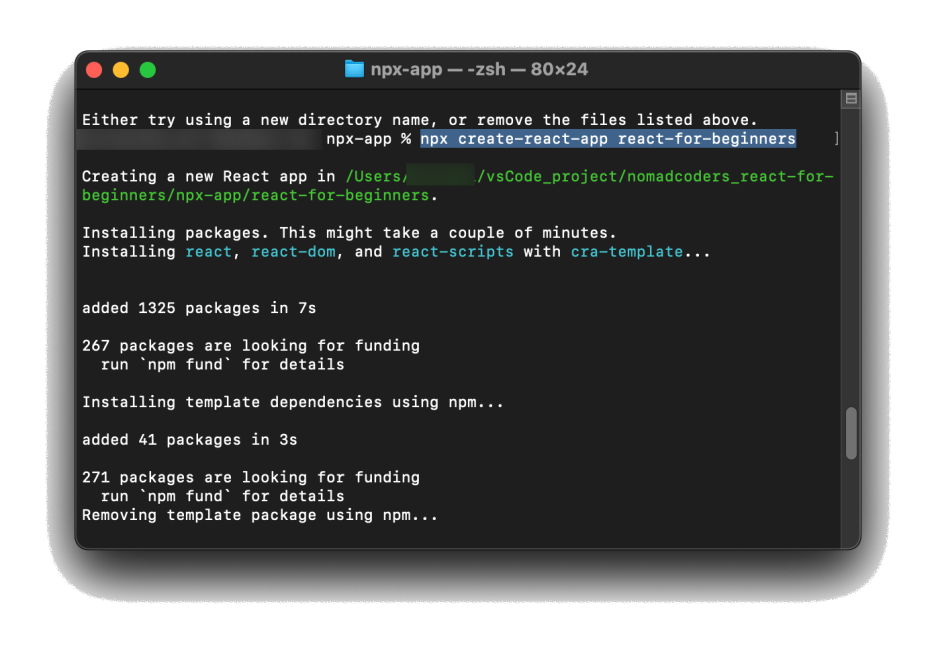Click 'run `npm fund` for details' under 271 packages
This screenshot has height=649, width=936.
(223, 496)
